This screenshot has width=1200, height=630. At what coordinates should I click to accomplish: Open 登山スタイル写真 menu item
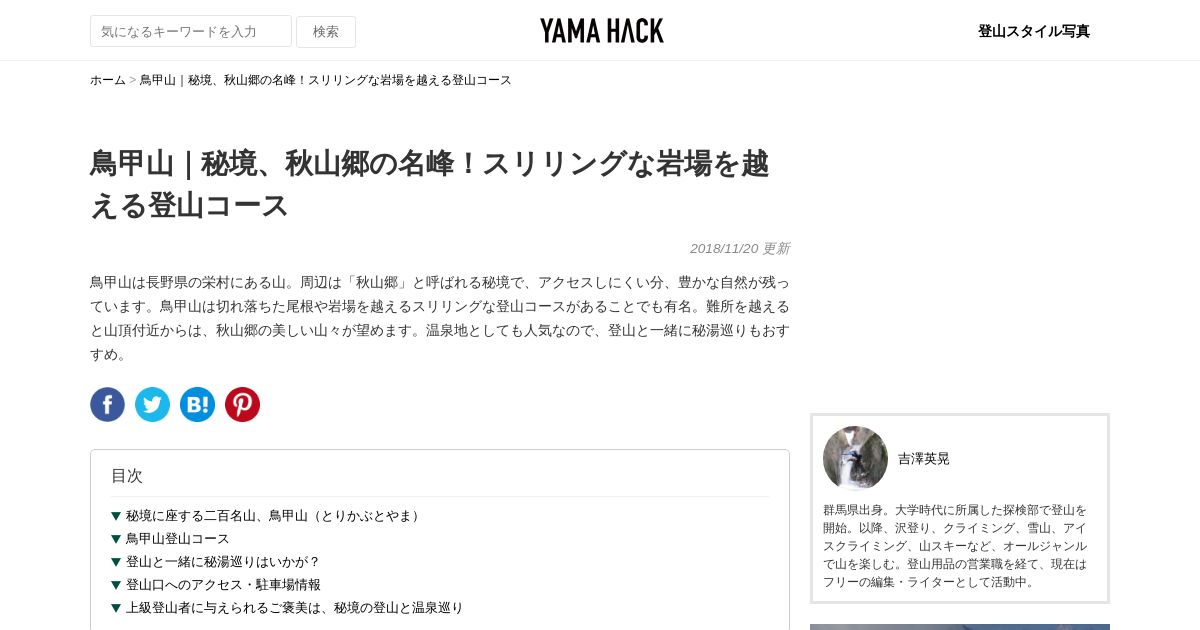[1034, 31]
